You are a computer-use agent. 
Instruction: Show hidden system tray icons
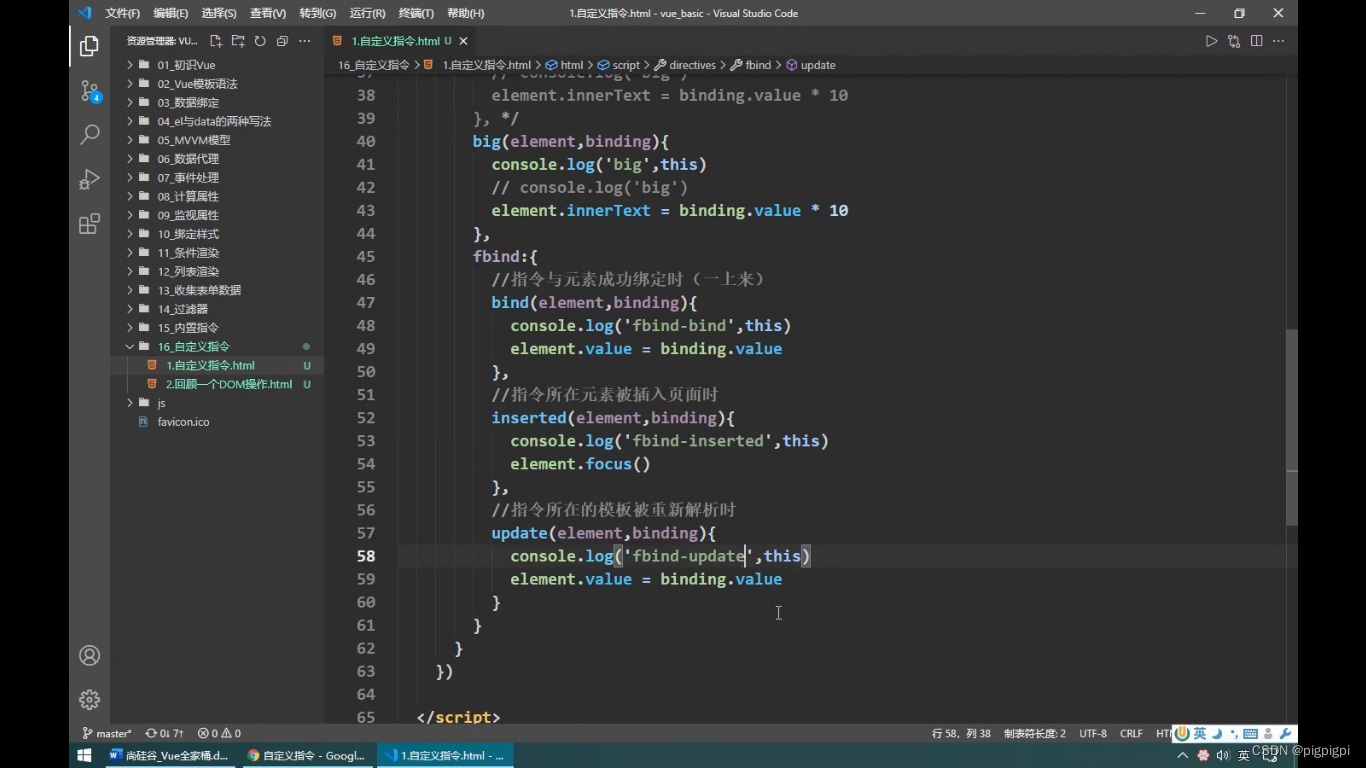[1183, 755]
